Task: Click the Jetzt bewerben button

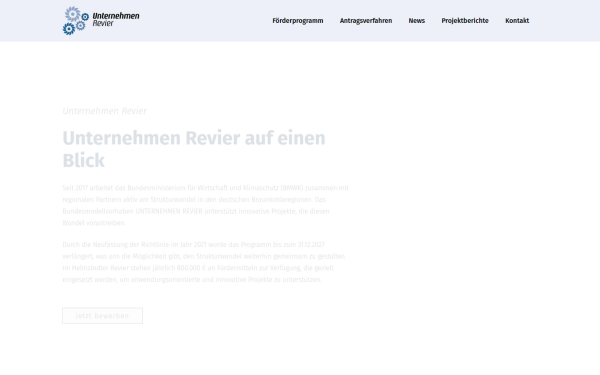Action: click(x=103, y=316)
